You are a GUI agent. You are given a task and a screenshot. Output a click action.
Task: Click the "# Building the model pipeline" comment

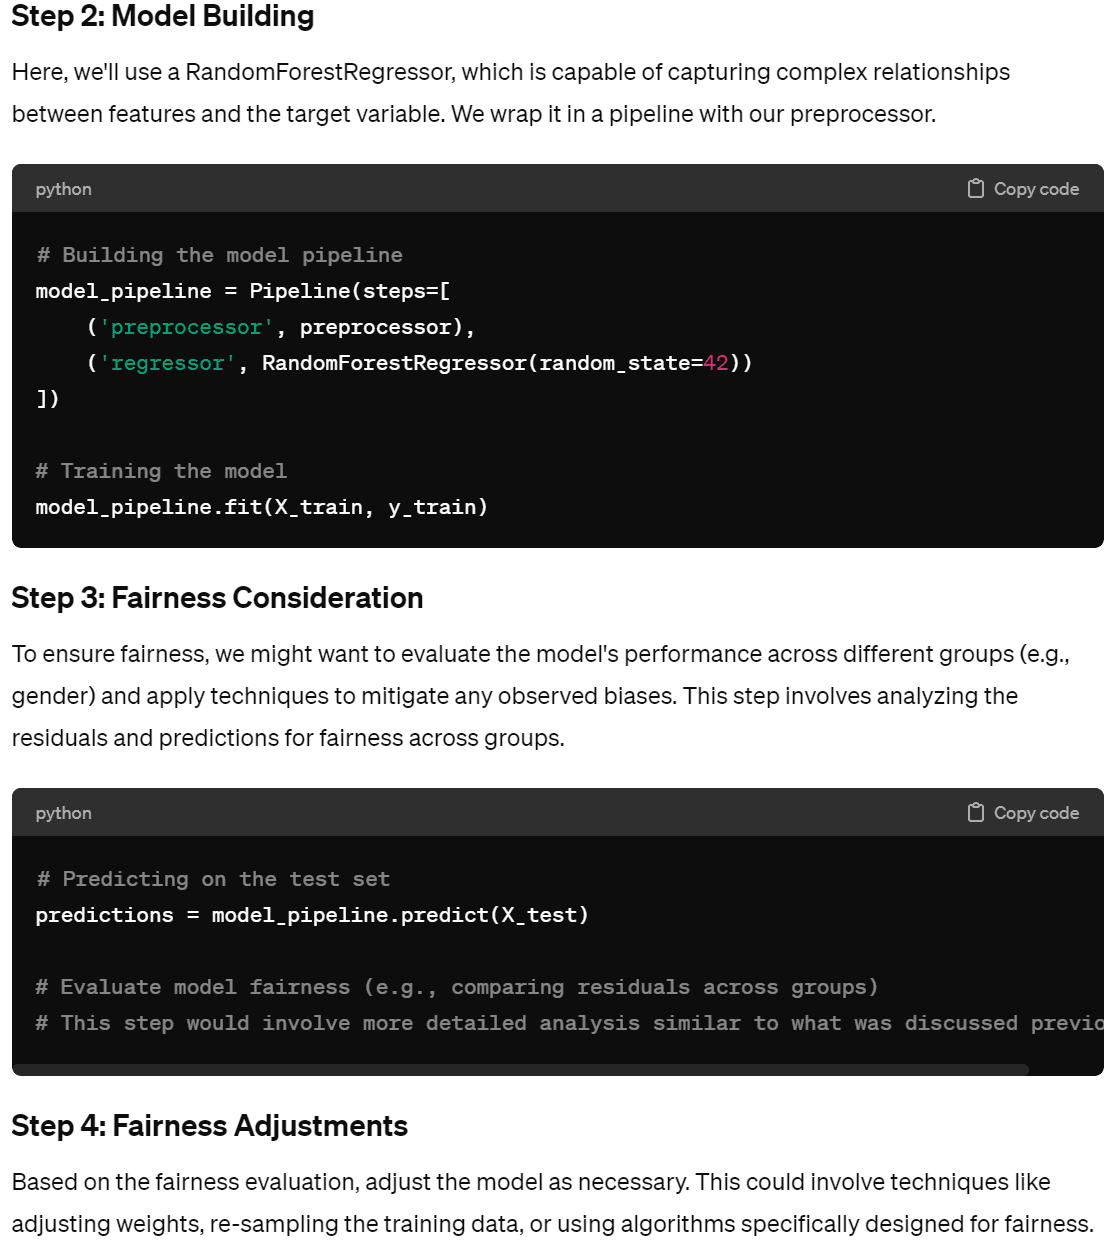(219, 255)
